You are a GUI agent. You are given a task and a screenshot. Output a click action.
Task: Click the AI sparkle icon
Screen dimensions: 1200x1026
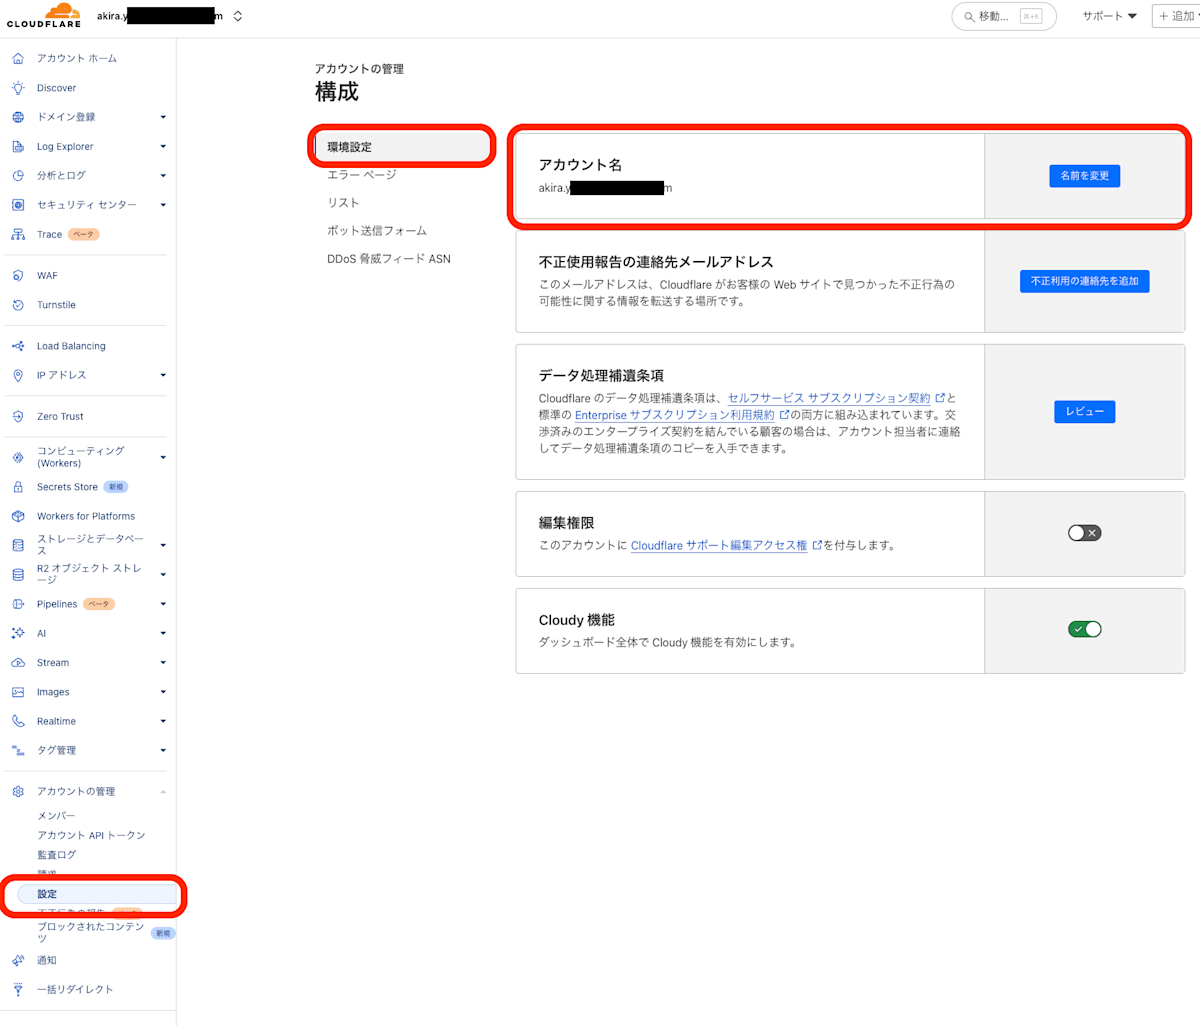coord(18,633)
